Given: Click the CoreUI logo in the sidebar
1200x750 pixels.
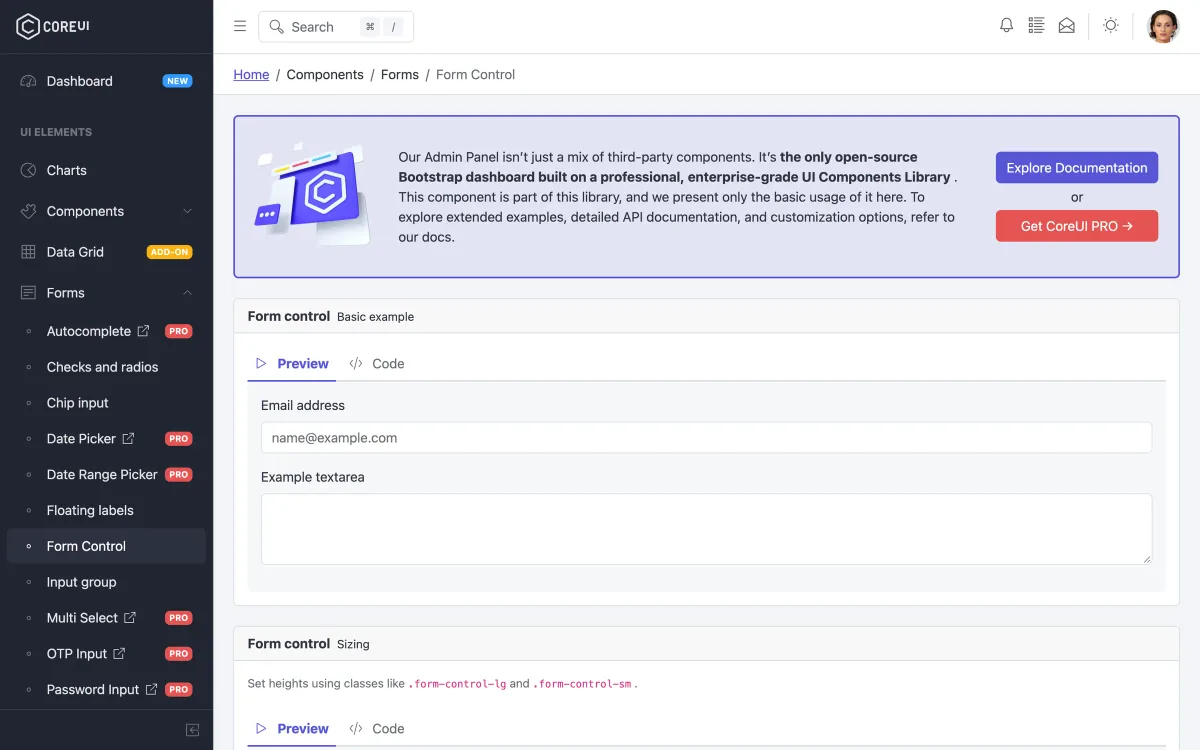Looking at the screenshot, I should point(53,26).
